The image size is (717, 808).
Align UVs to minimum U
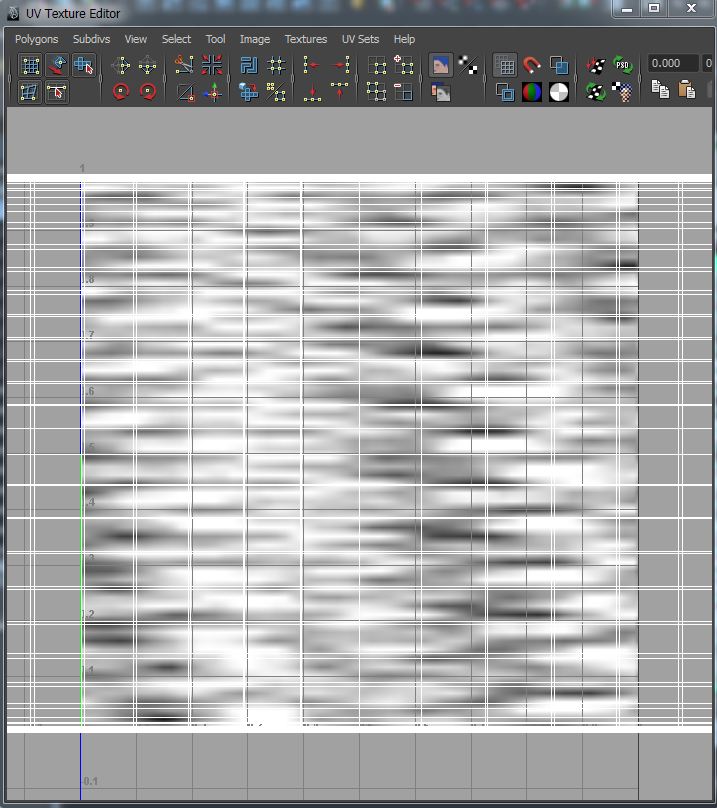point(312,65)
